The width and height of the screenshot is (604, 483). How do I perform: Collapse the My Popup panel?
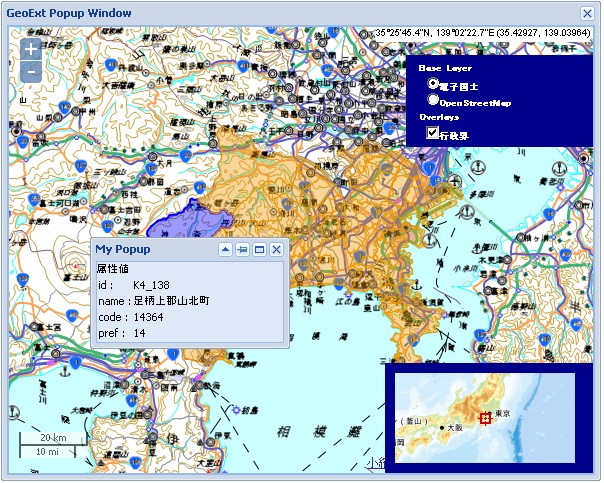click(x=226, y=249)
